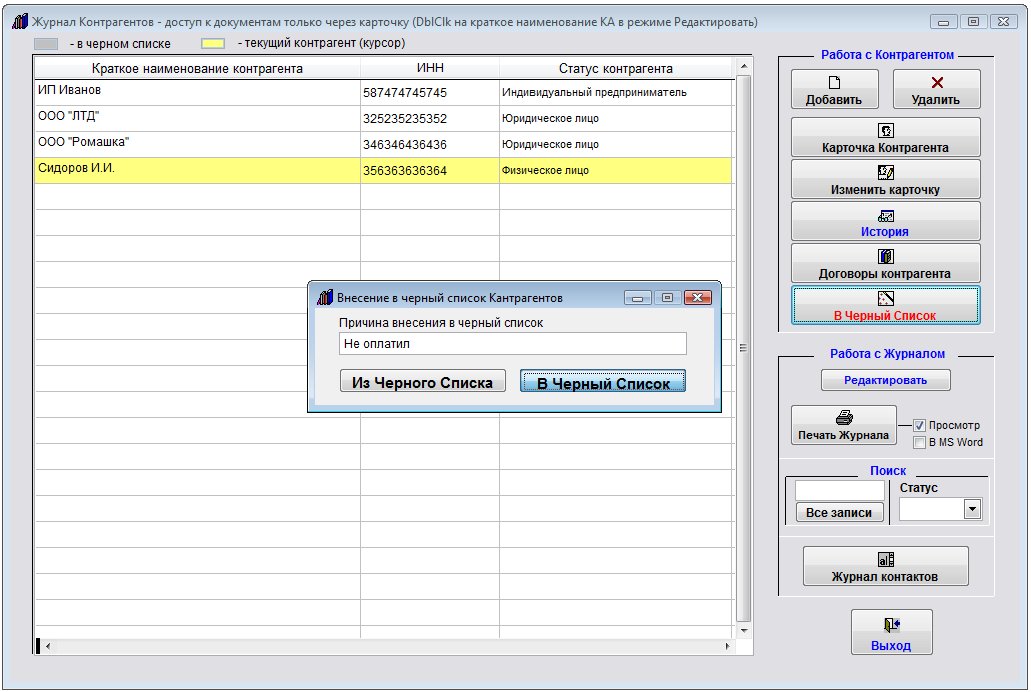Image resolution: width=1031 pixels, height=692 pixels.
Task: Click the ИНН column header
Action: pos(430,68)
